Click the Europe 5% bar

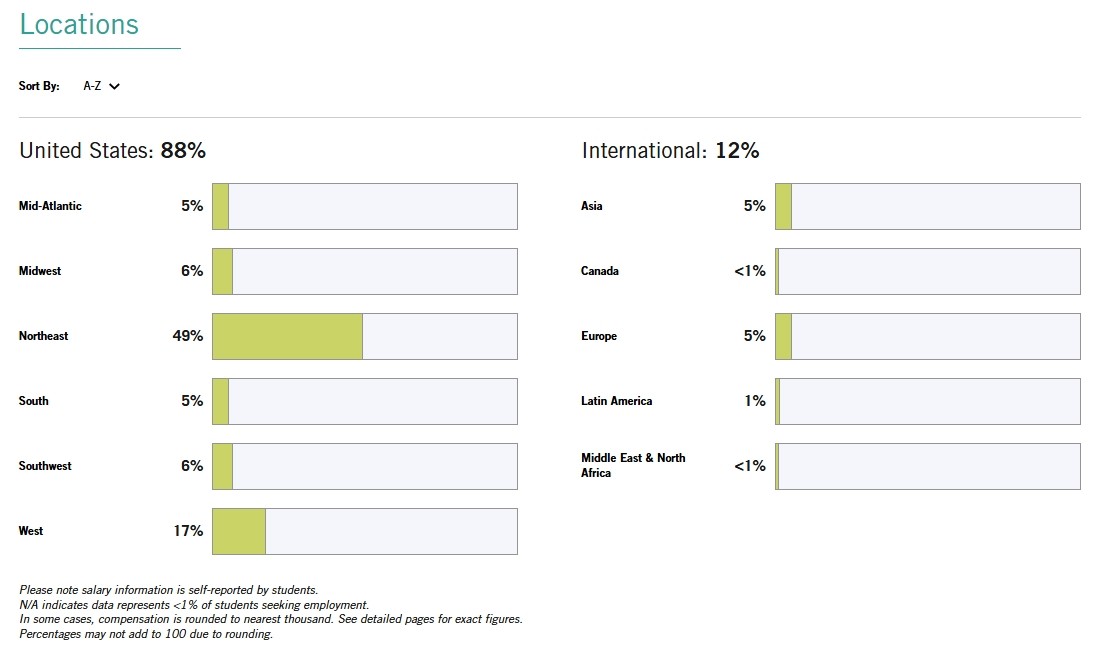pos(927,336)
